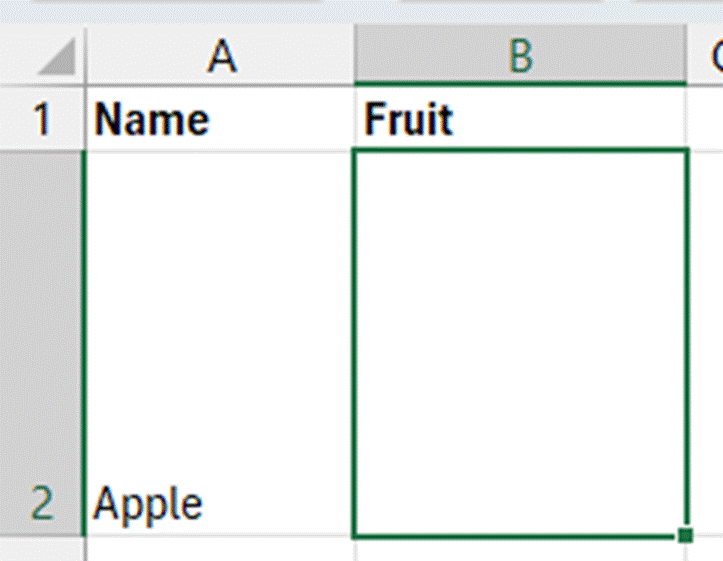Click the divider between column A and B headers

pos(354,57)
